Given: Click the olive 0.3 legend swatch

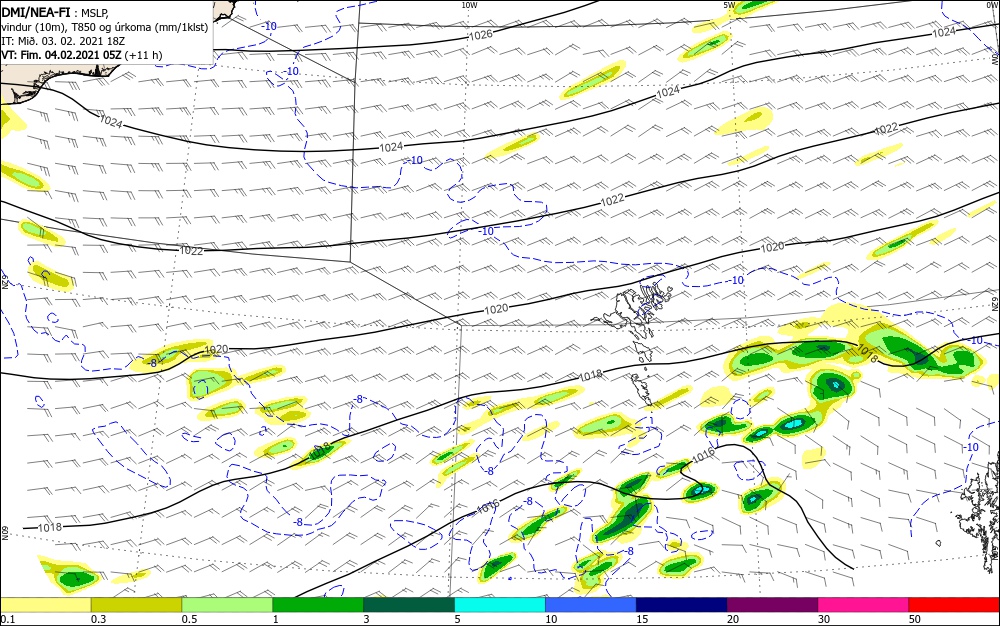Looking at the screenshot, I should [x=136, y=605].
